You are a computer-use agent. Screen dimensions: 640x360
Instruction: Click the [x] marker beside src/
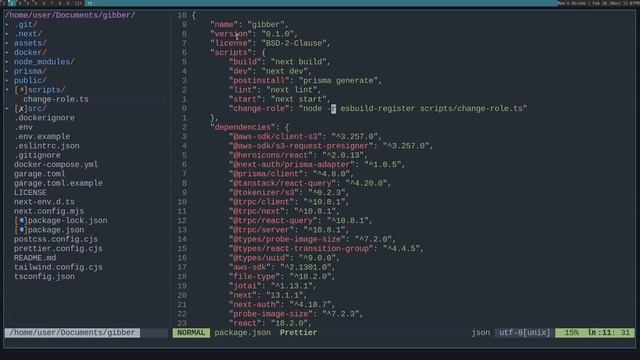click(x=21, y=109)
